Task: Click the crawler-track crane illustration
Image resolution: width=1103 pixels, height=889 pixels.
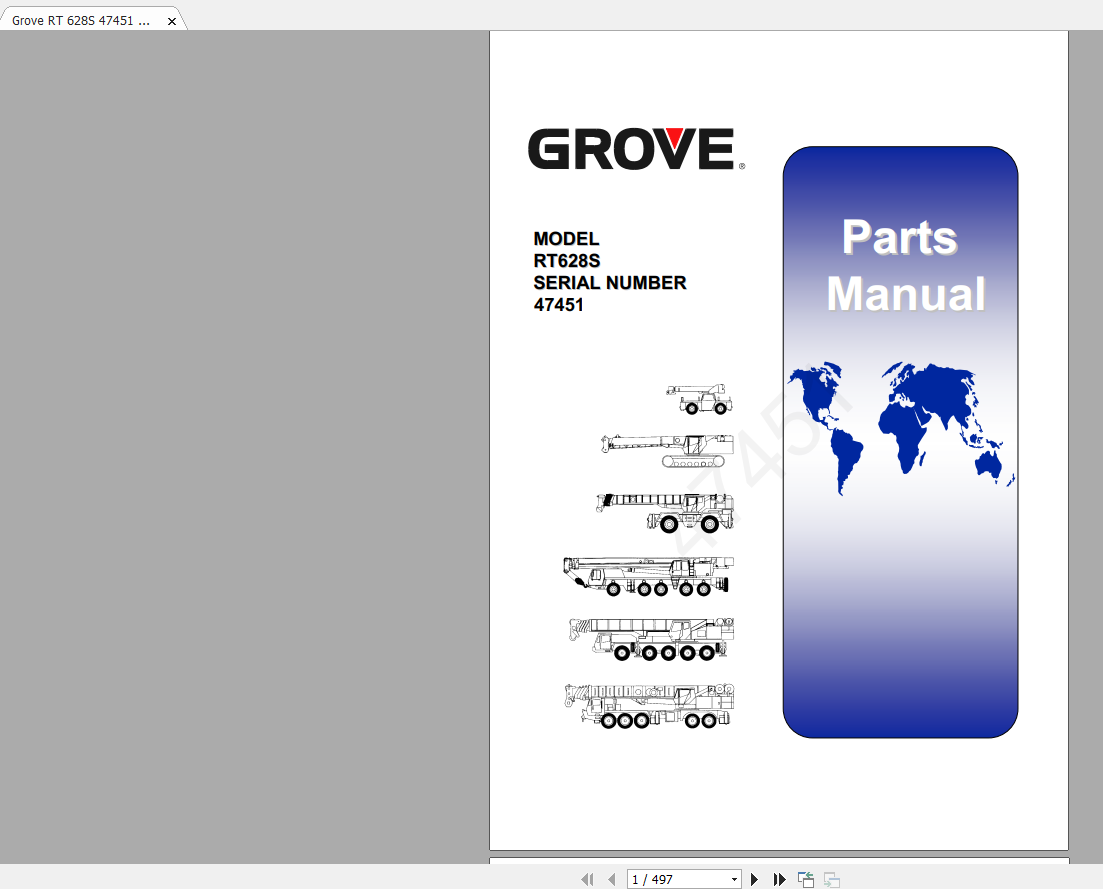Action: [x=666, y=451]
